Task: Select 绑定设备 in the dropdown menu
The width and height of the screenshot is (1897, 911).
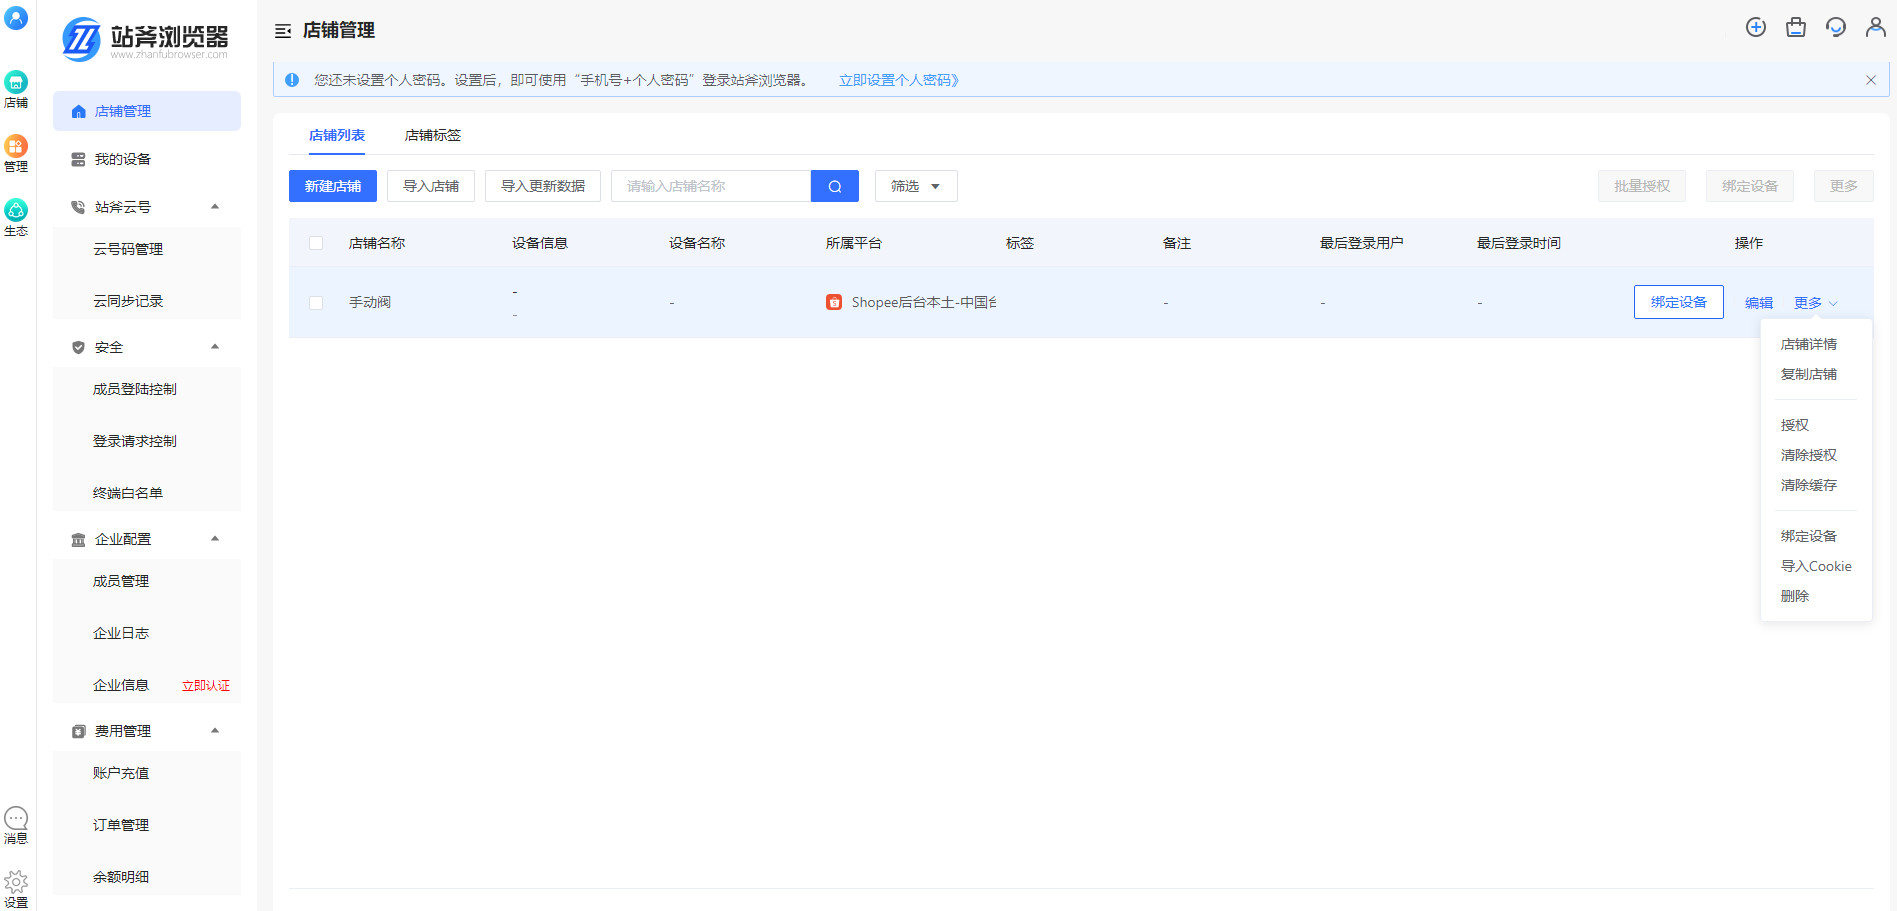Action: click(1809, 536)
